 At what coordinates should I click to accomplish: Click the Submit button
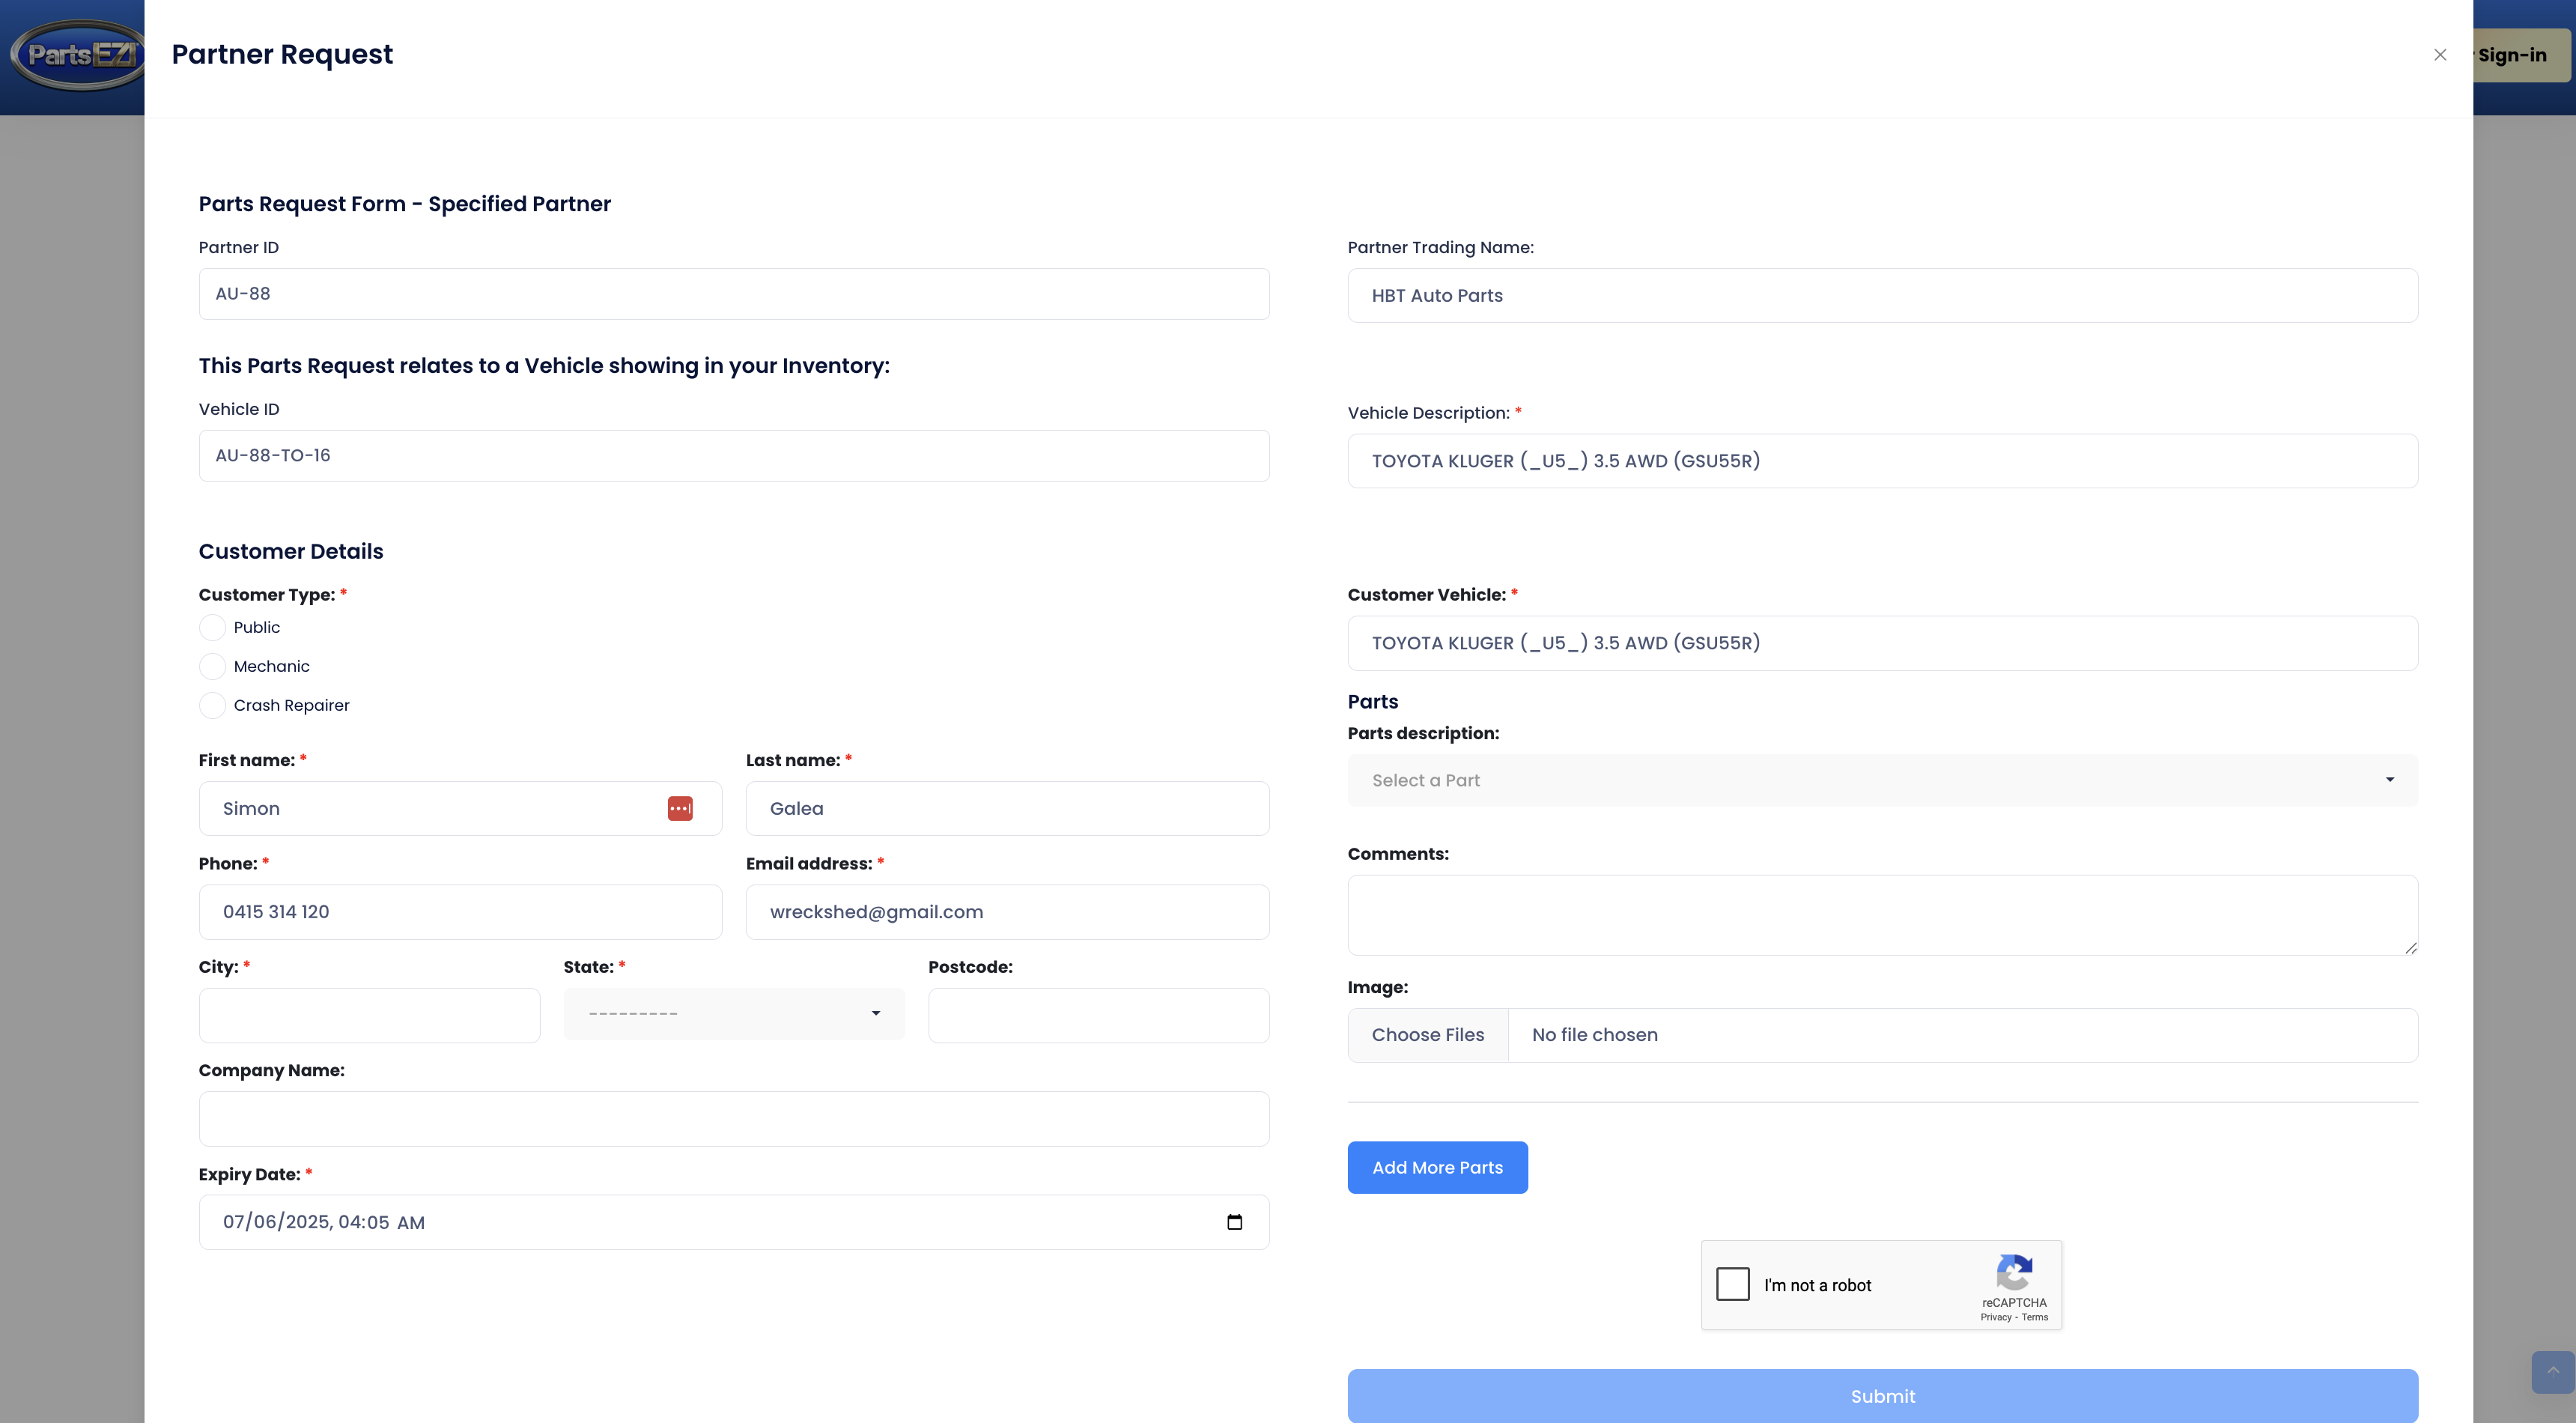point(1882,1395)
